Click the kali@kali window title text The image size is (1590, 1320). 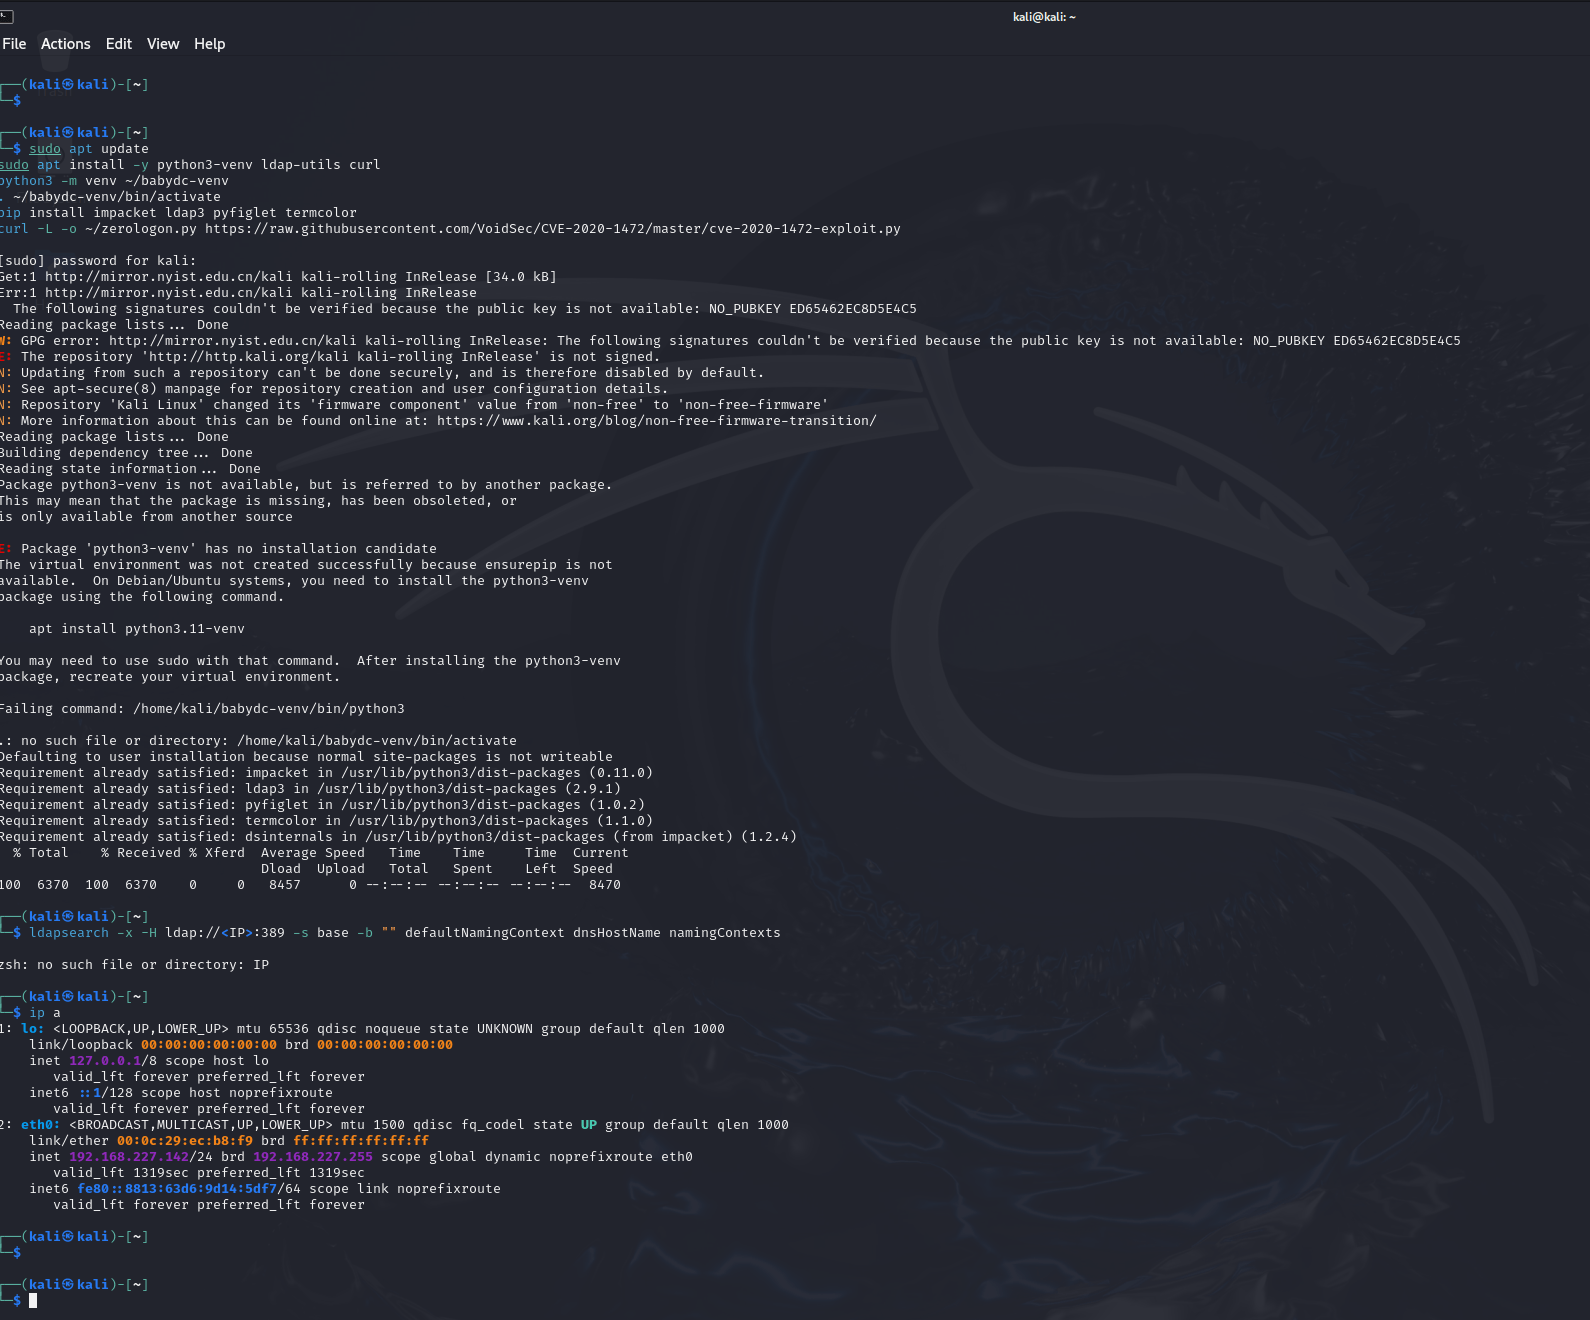pyautogui.click(x=1044, y=17)
